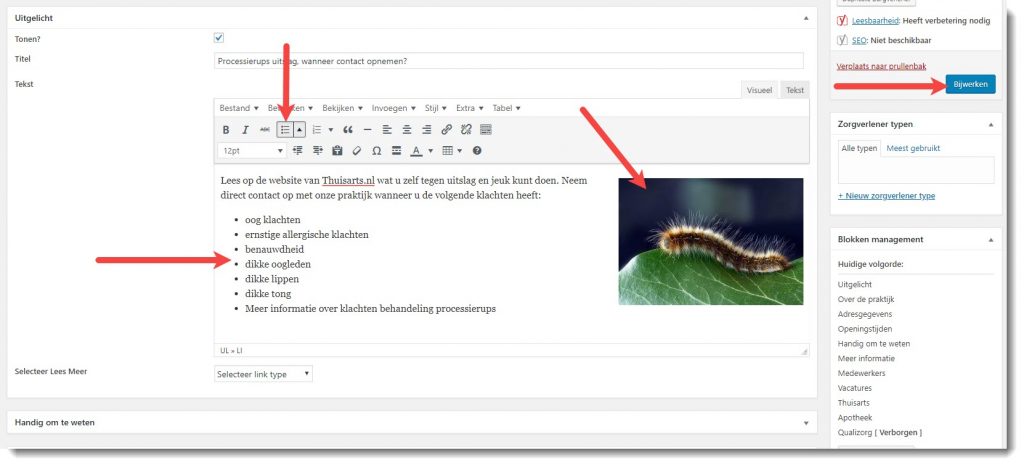Open the numbered list style dropdown arrow
Viewport: 1024px width, 466px height.
[x=330, y=130]
